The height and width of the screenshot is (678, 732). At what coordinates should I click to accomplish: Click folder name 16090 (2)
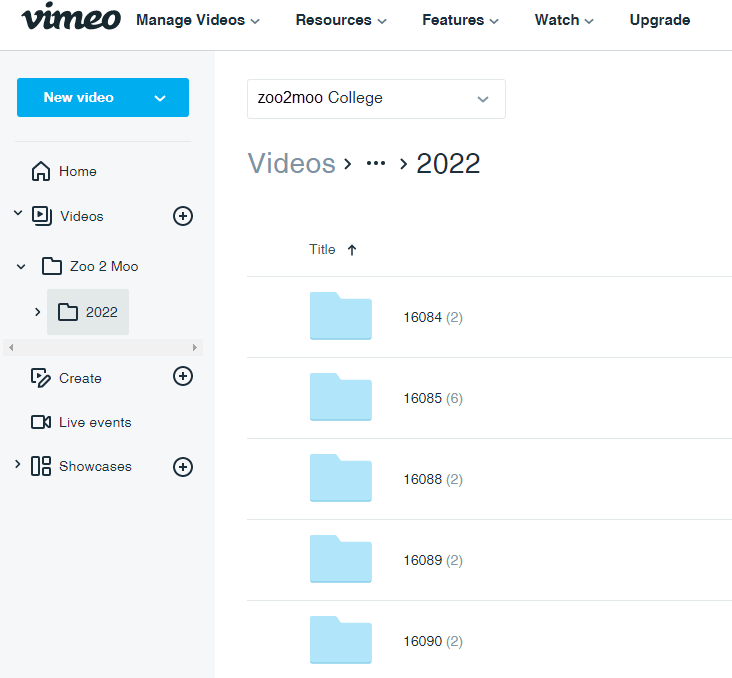(x=433, y=641)
